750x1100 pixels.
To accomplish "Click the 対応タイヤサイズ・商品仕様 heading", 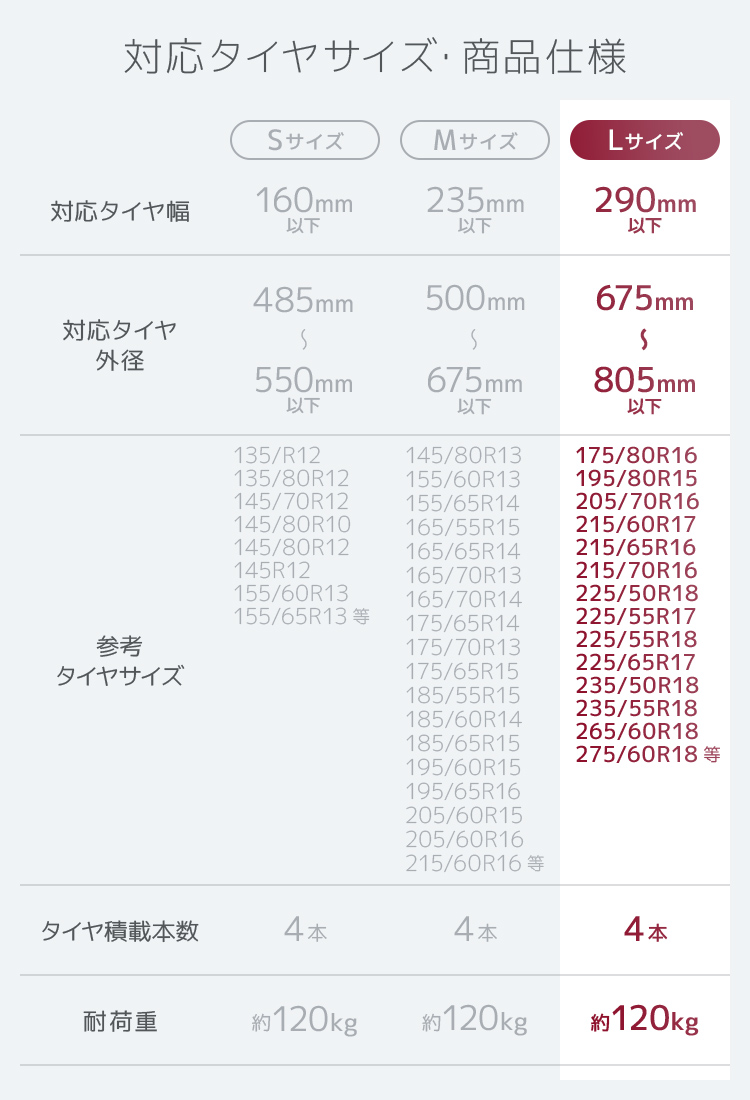I will click(375, 57).
